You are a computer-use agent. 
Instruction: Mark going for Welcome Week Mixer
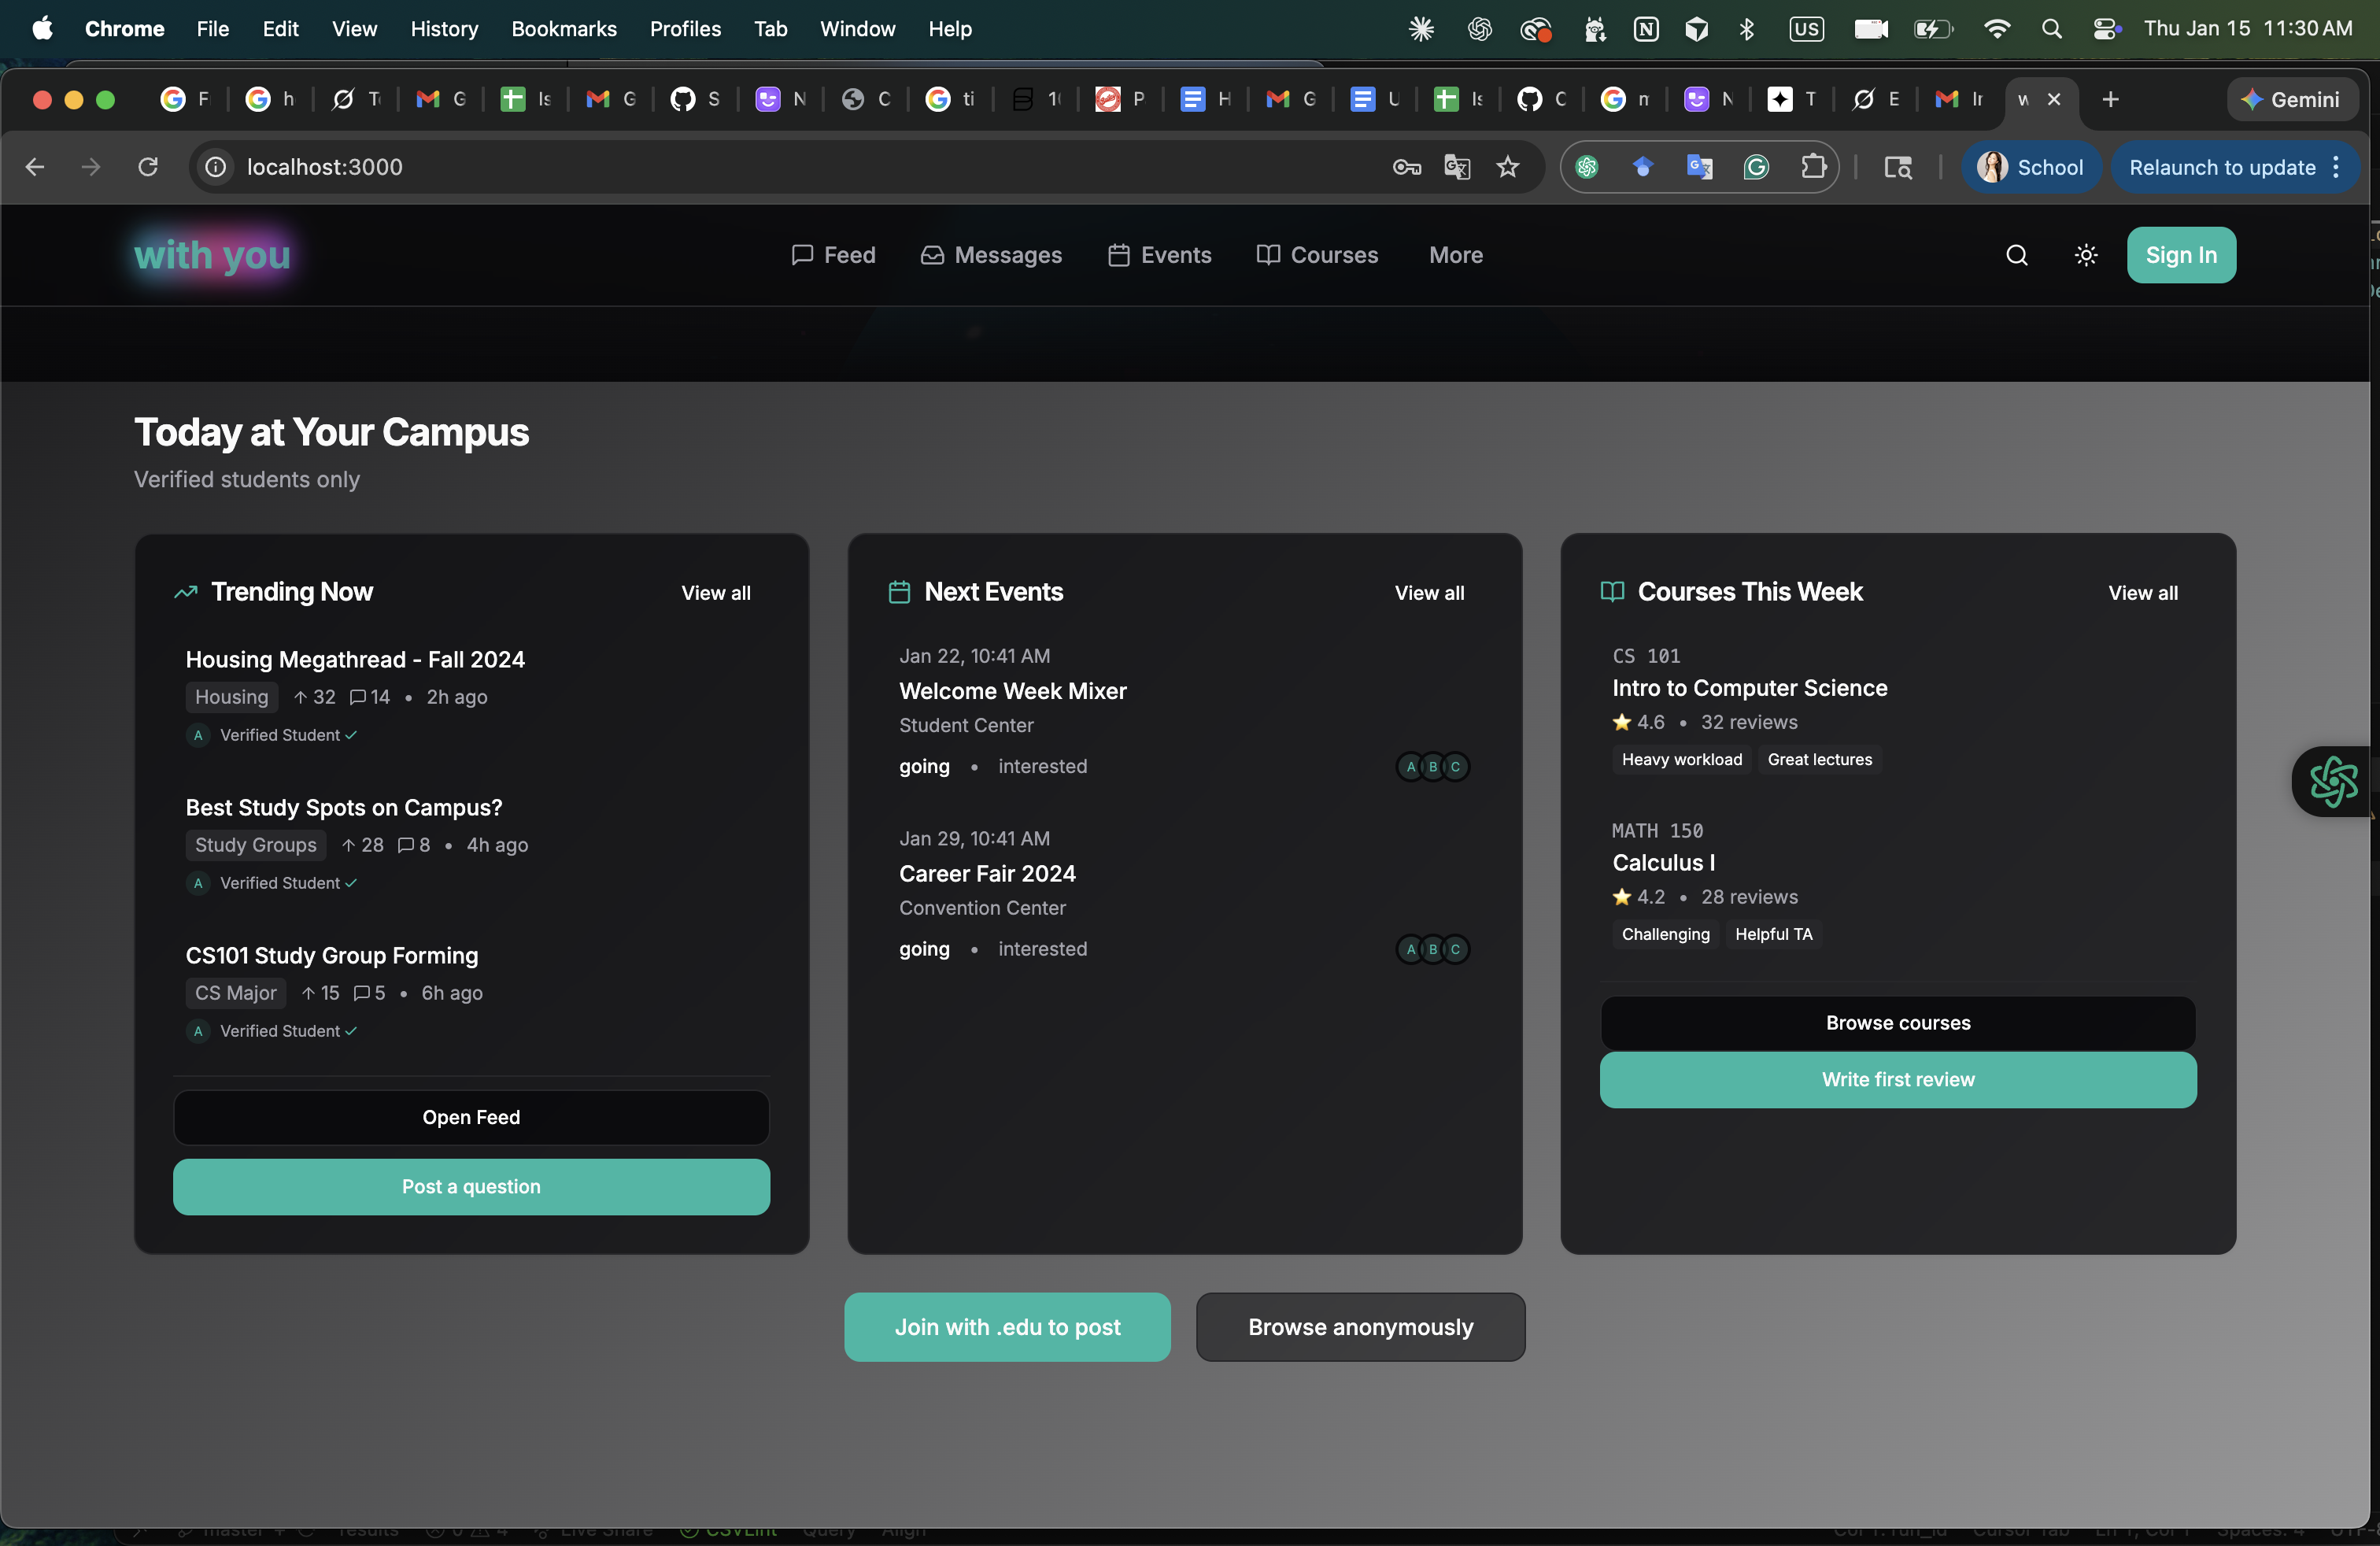(924, 766)
